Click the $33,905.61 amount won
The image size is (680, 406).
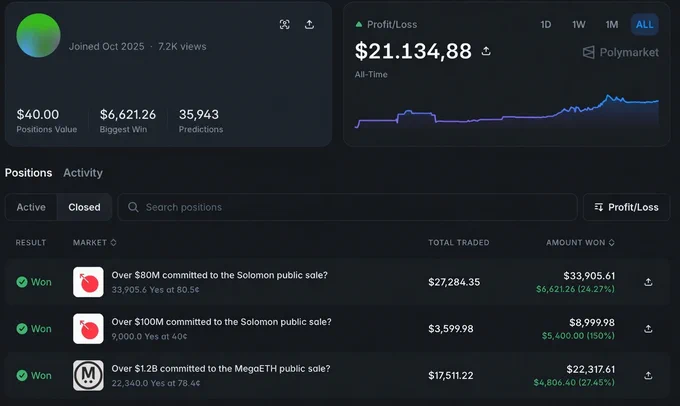pyautogui.click(x=589, y=276)
